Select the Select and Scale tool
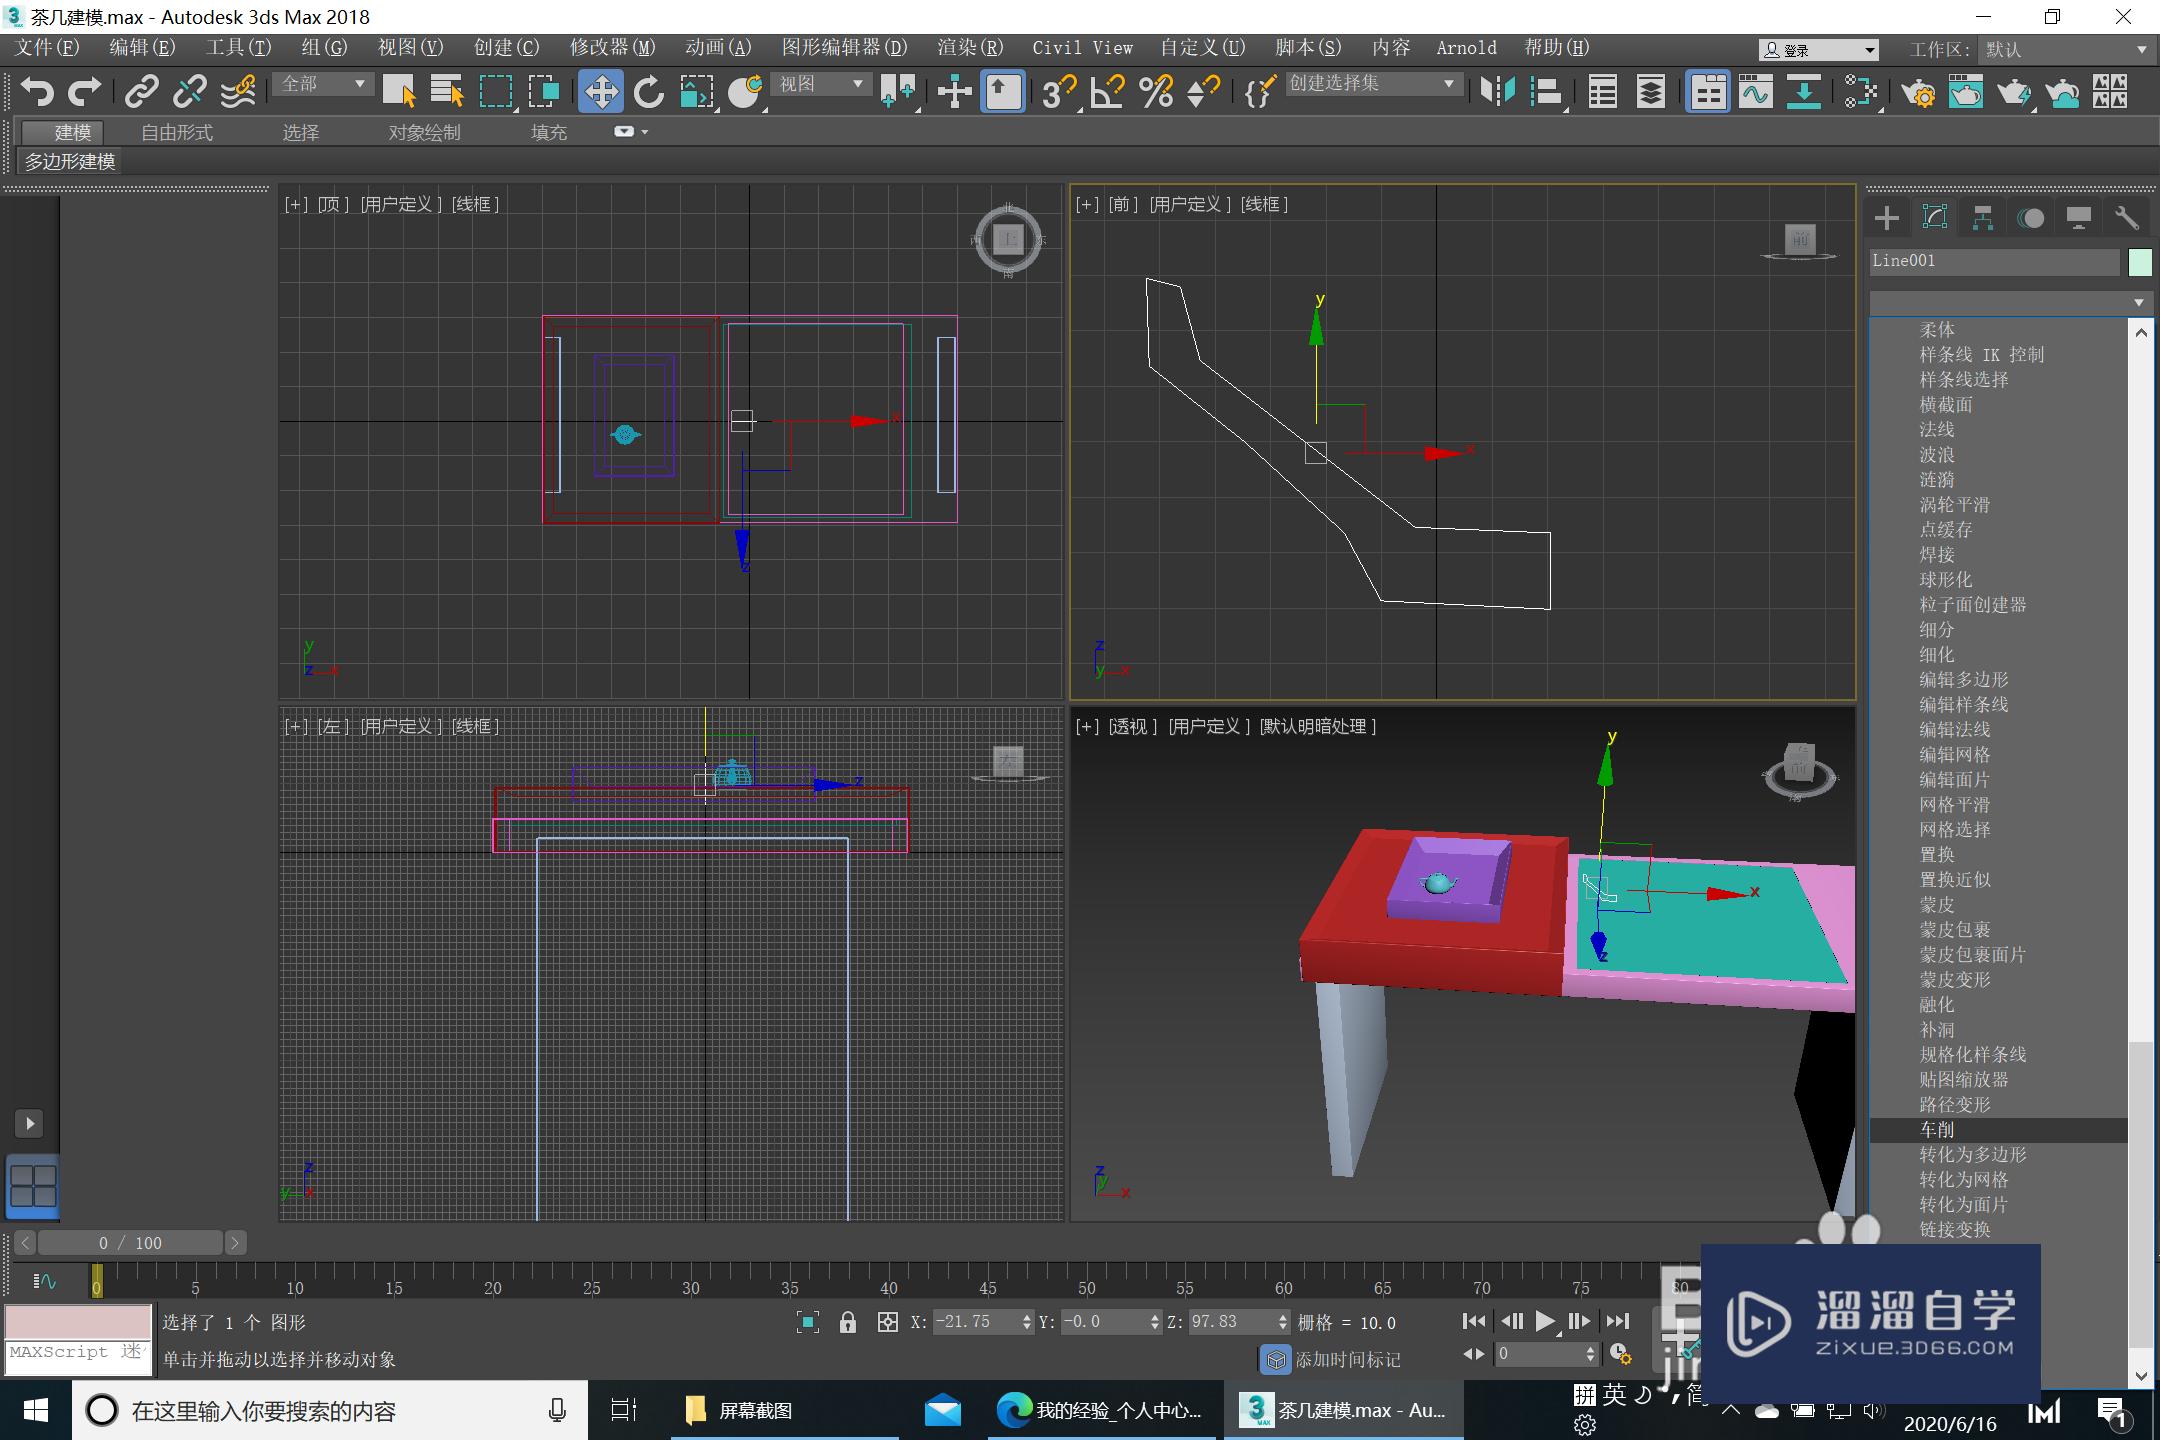Screen dimensions: 2160x1440 [697, 92]
